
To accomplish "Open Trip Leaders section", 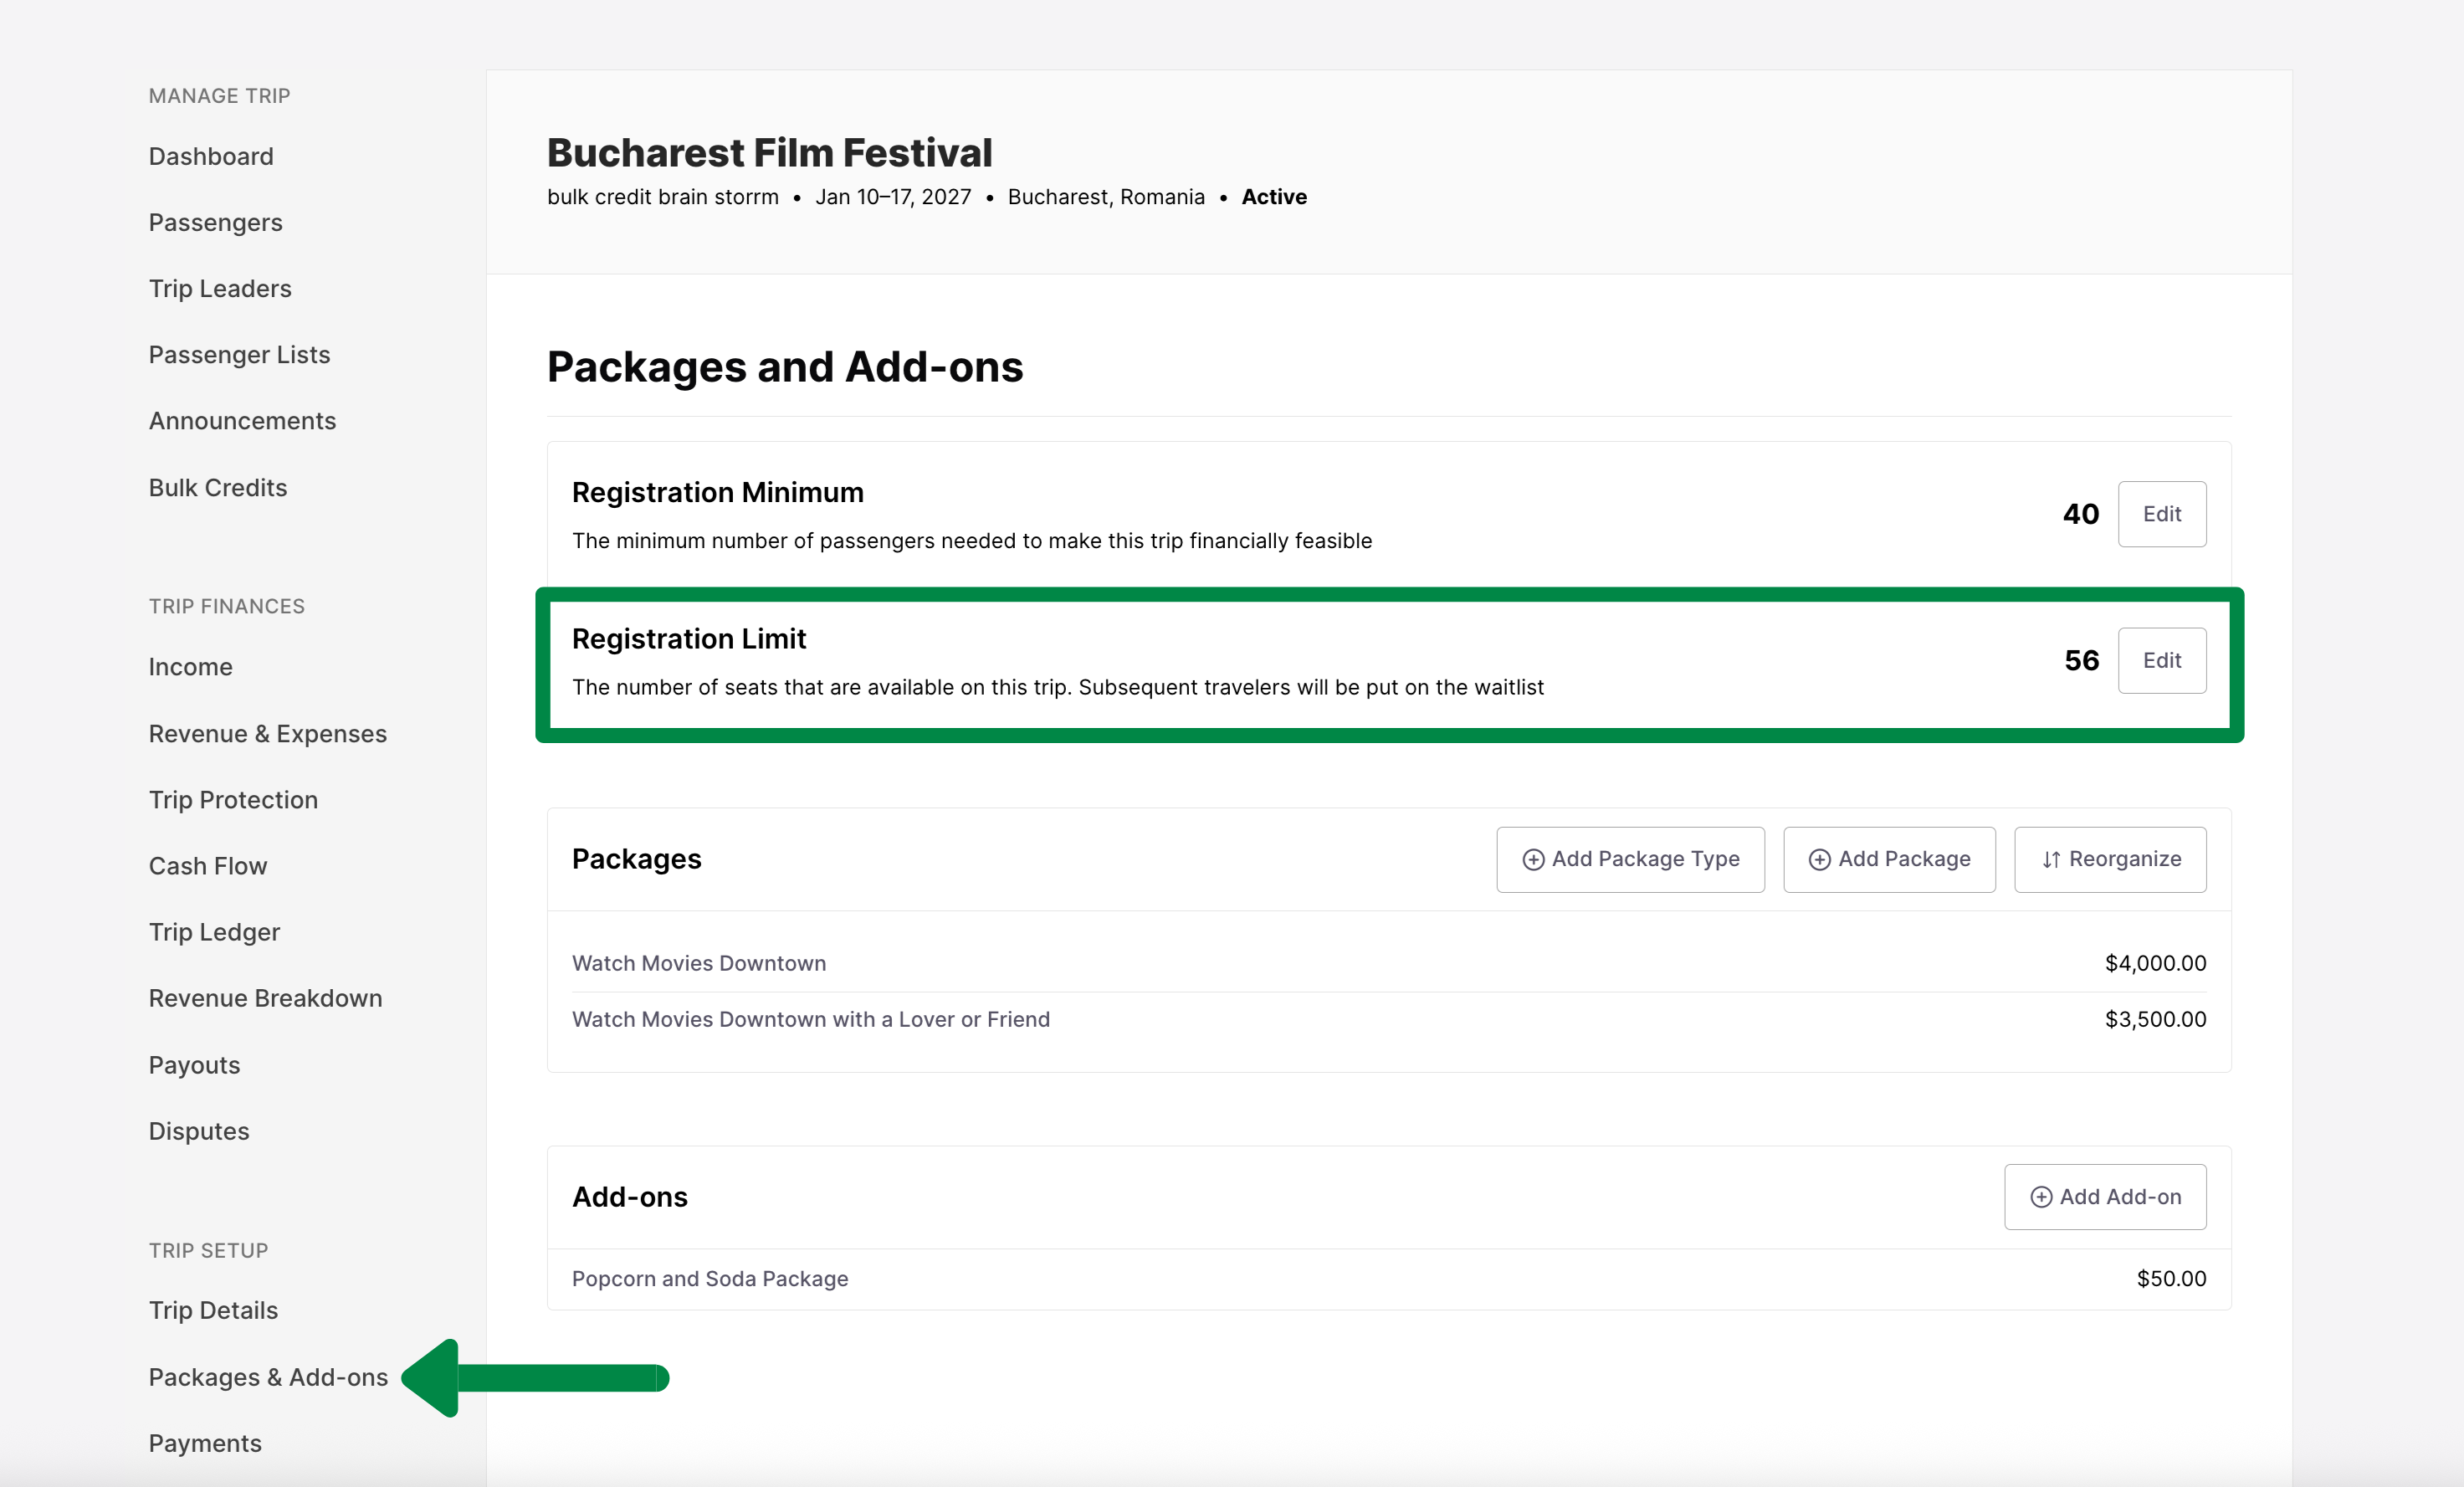I will (x=220, y=288).
